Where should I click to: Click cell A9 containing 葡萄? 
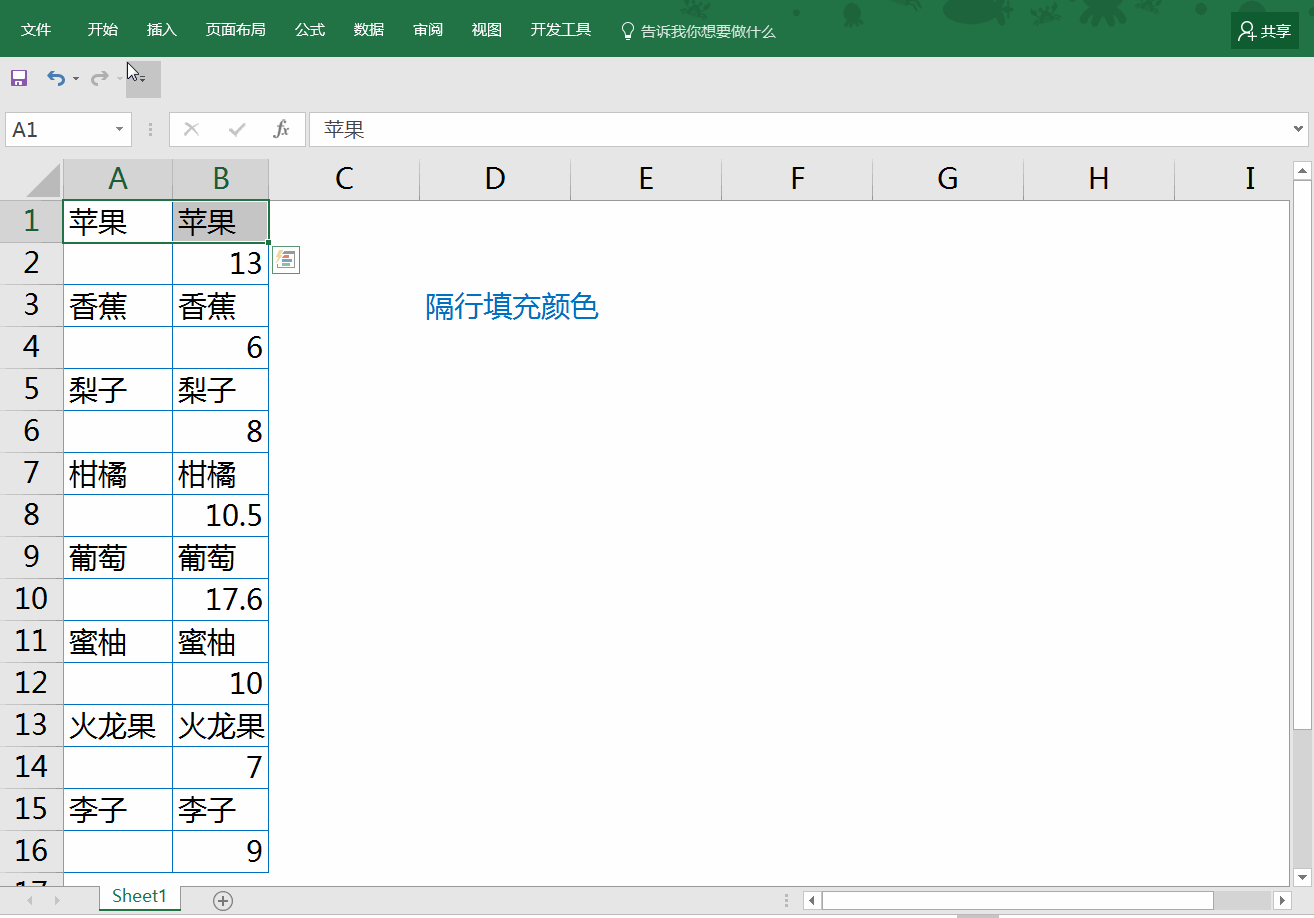tap(118, 557)
